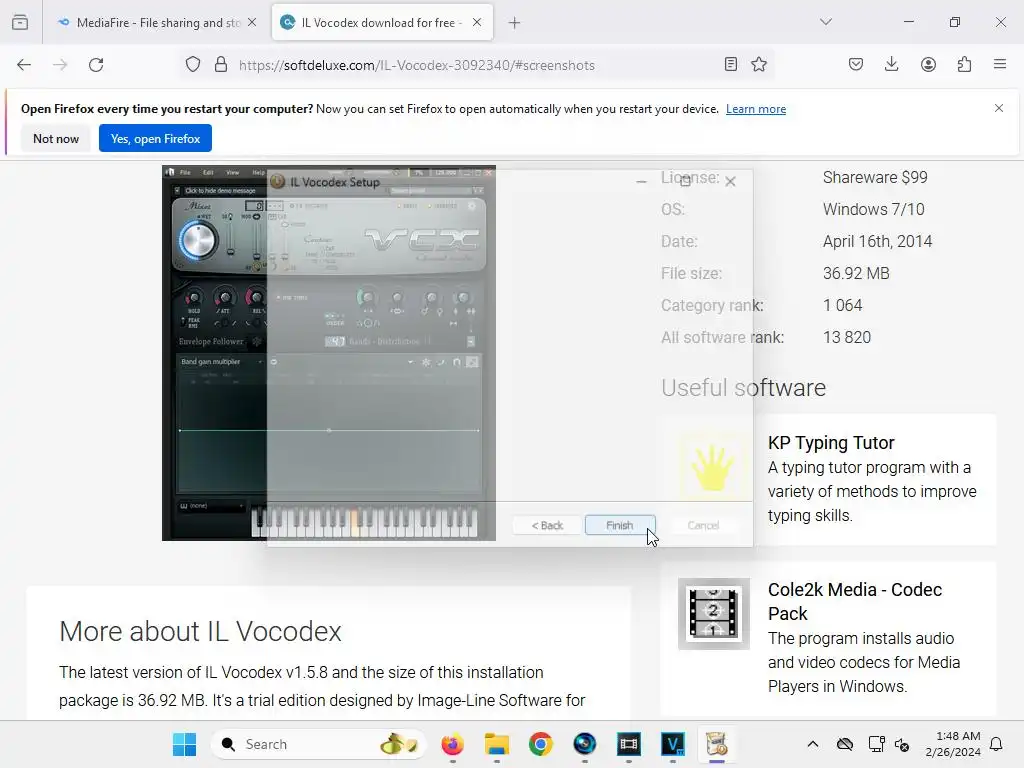Switch to the IL Vocodex download tab
This screenshot has width=1024, height=768.
pos(382,23)
